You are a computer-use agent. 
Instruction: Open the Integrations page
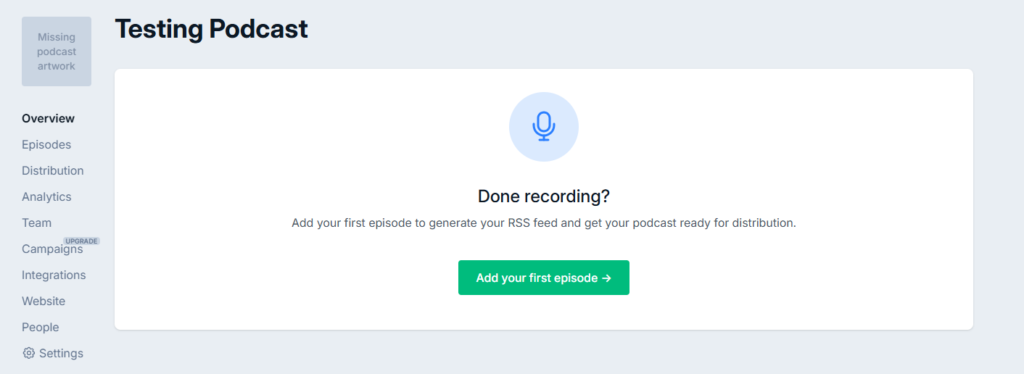pos(54,275)
